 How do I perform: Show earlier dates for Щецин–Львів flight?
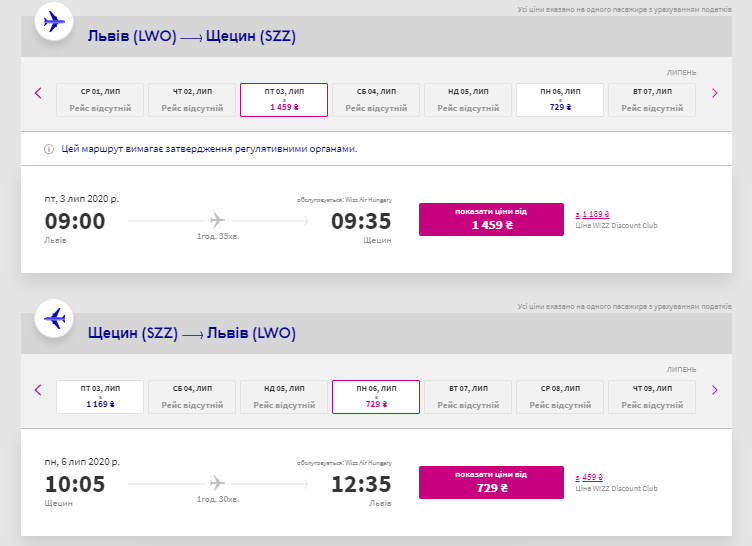pos(38,390)
